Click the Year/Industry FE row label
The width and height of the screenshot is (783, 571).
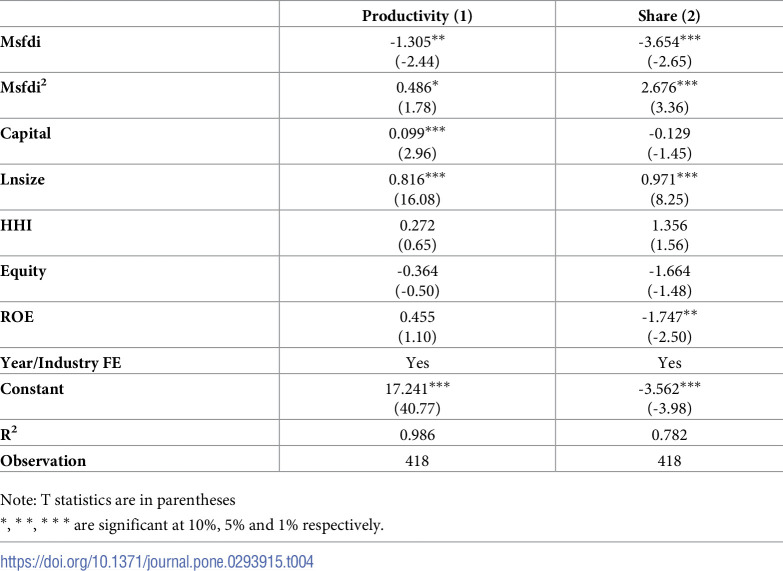60,363
